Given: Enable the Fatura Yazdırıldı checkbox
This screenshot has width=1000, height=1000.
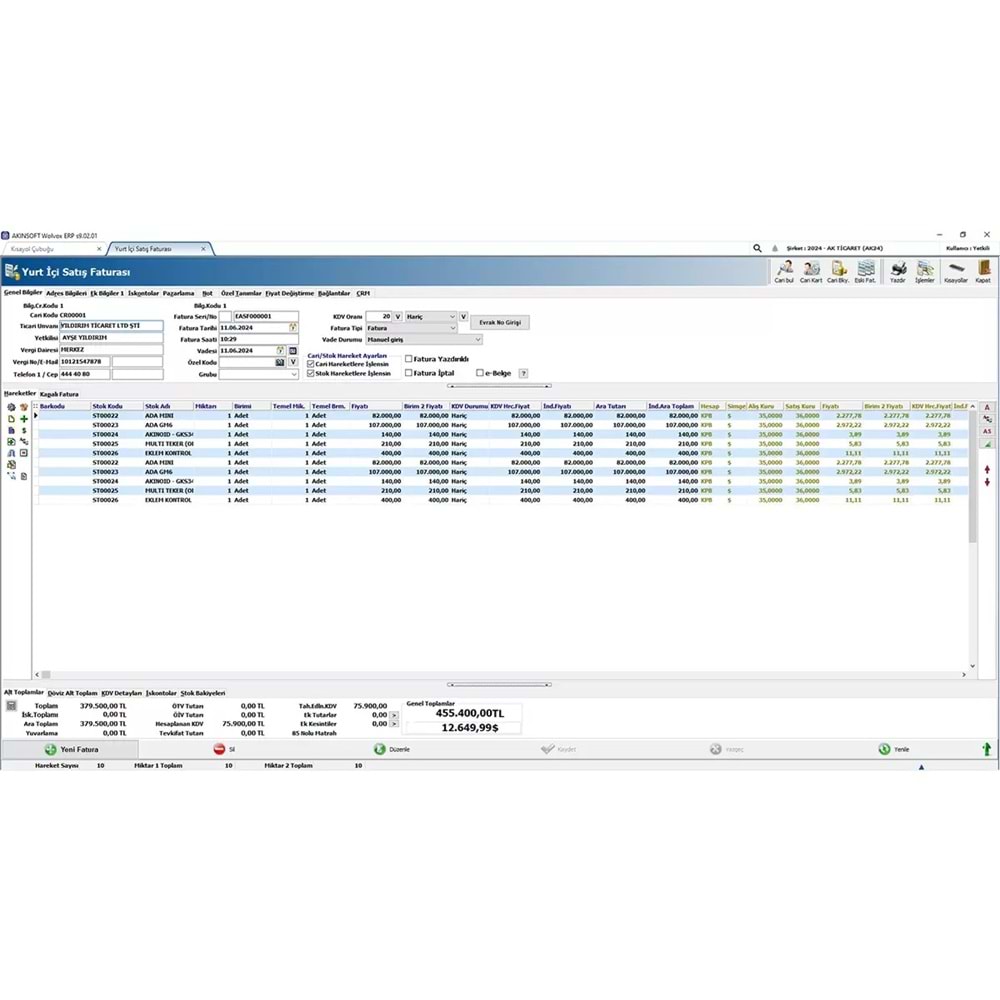Looking at the screenshot, I should (x=408, y=359).
